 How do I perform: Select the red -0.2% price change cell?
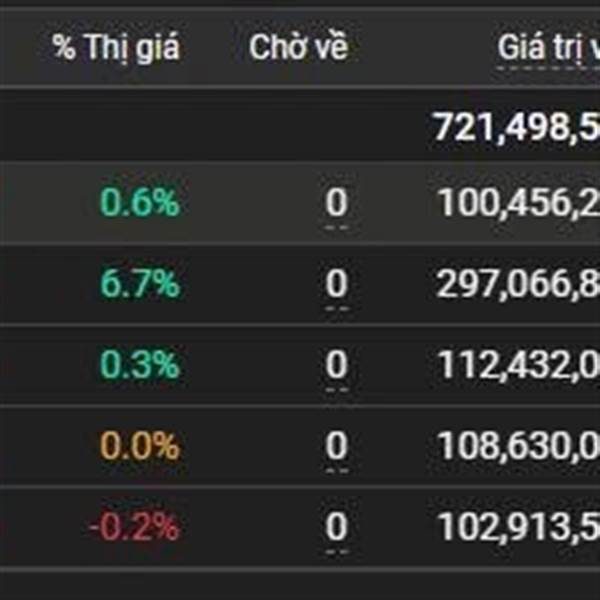click(x=134, y=527)
